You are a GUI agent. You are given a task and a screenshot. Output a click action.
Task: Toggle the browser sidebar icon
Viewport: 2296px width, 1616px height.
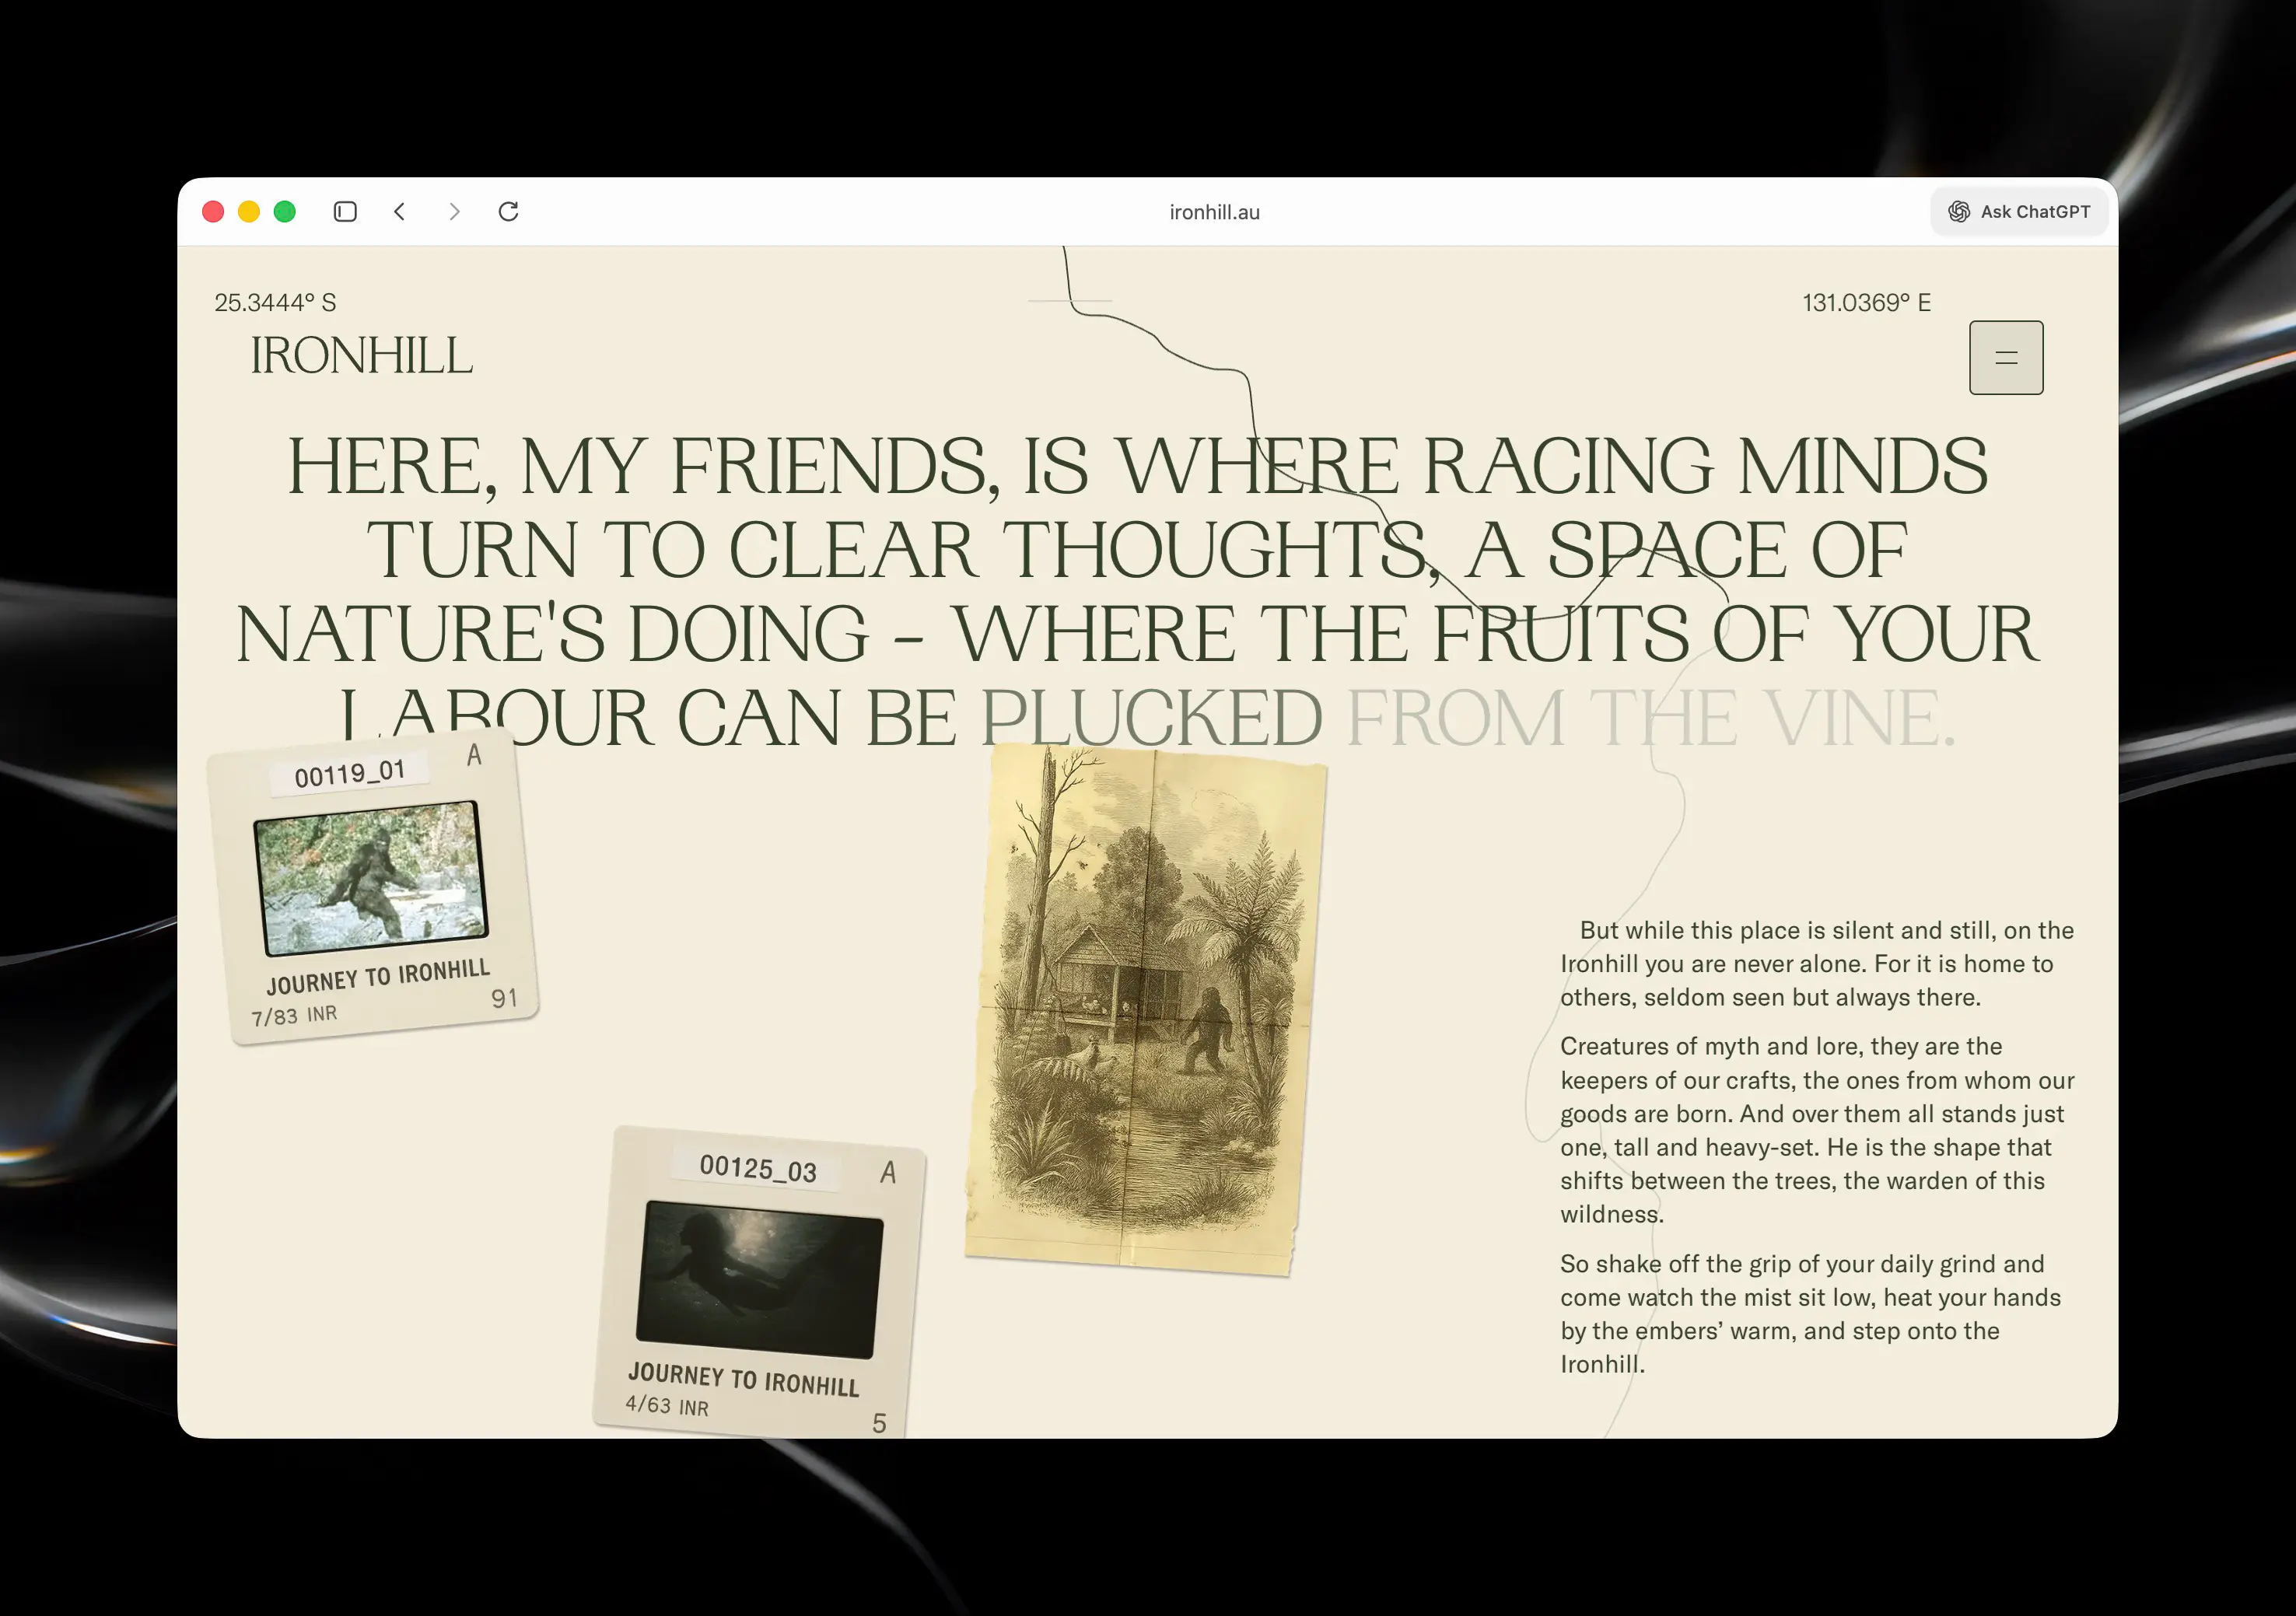coord(345,211)
